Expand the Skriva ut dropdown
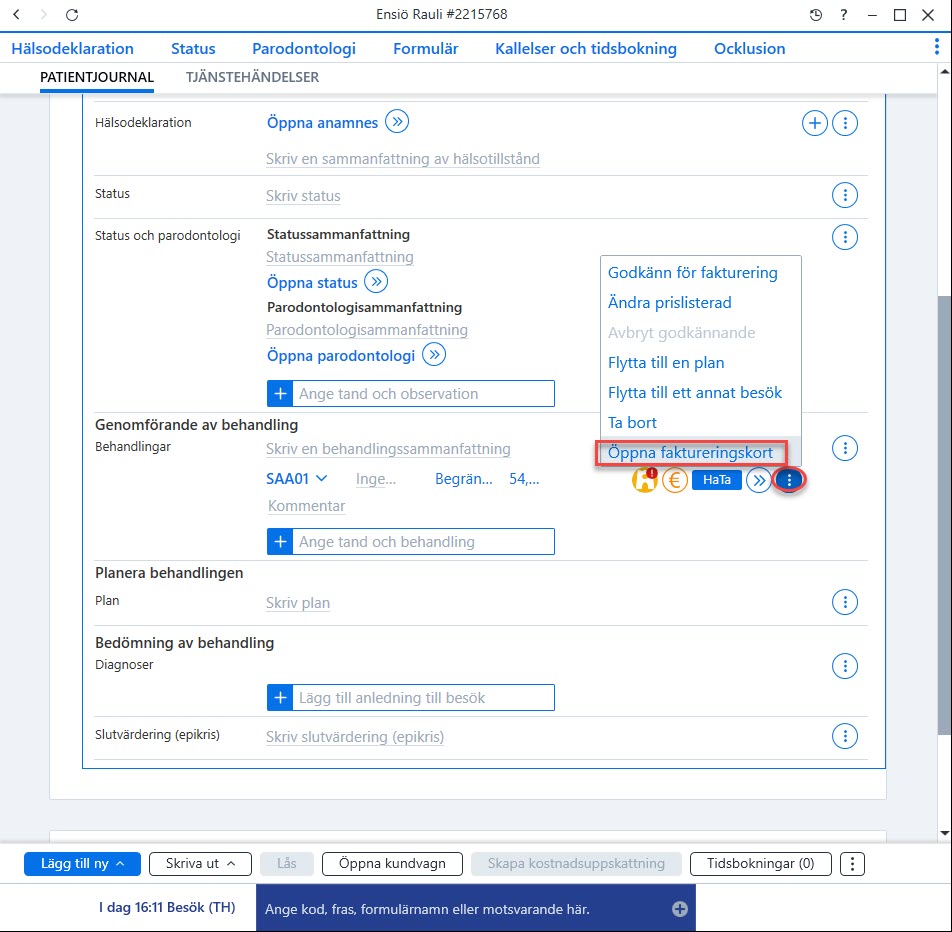This screenshot has height=932, width=952. [x=200, y=863]
